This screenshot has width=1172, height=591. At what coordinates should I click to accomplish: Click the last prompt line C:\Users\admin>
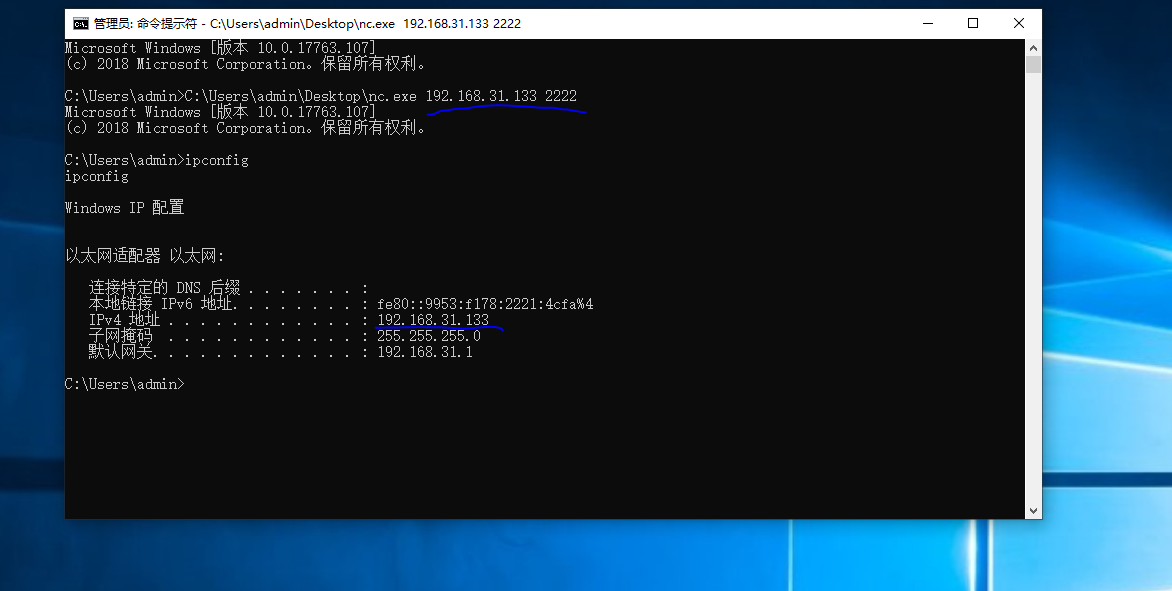click(124, 384)
